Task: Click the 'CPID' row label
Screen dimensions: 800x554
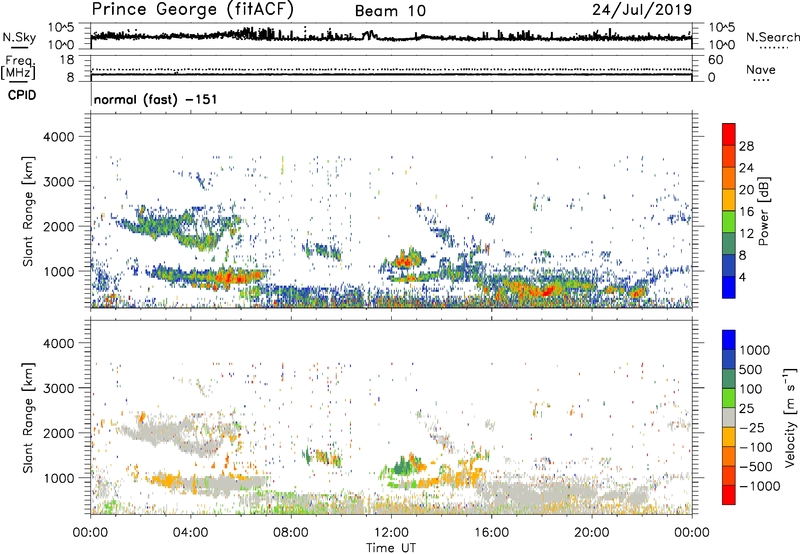Action: click(21, 95)
